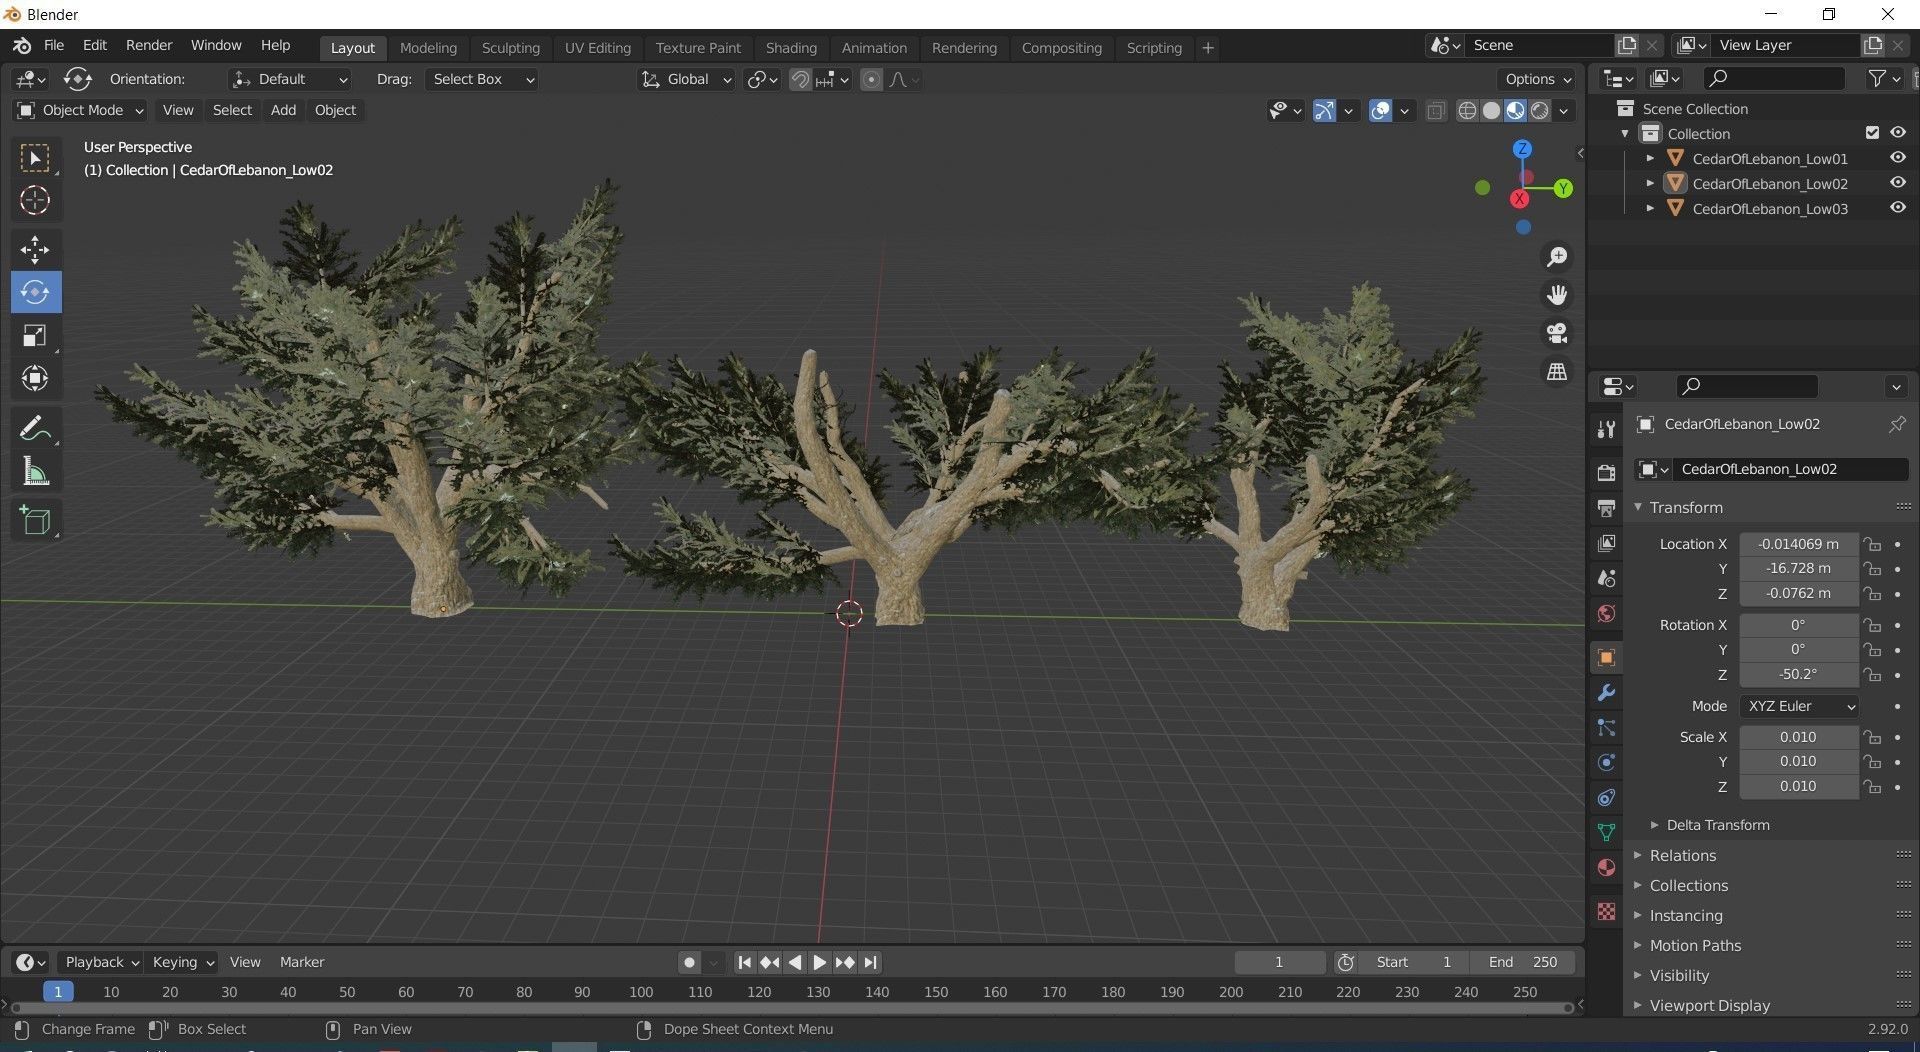Choose the Move tool
This screenshot has height=1052, width=1920.
tap(35, 250)
